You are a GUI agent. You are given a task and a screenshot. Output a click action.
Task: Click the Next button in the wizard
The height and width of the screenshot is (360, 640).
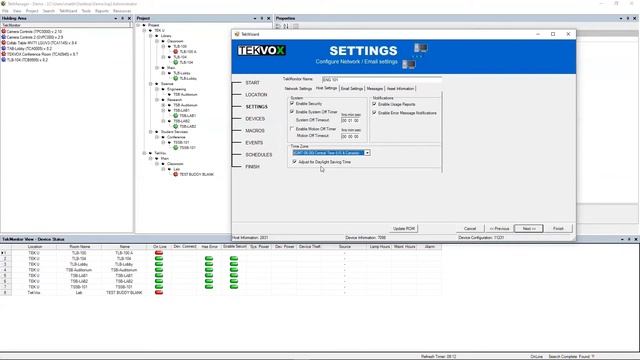pos(529,229)
